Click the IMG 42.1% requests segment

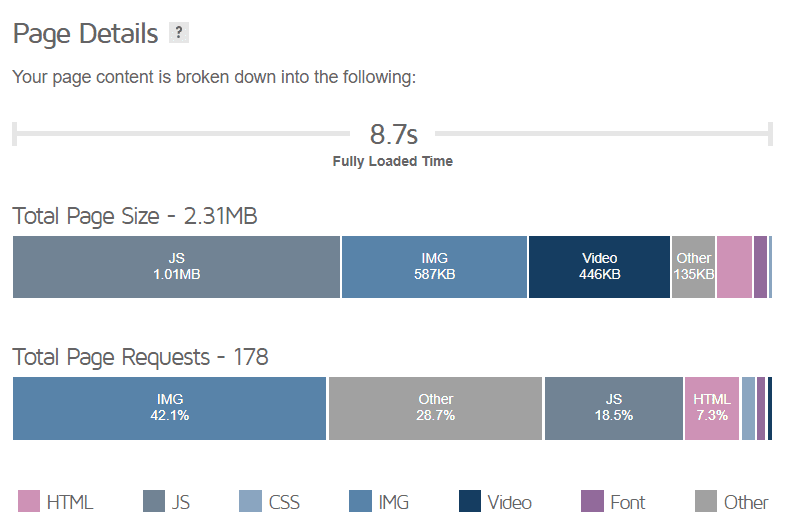[169, 407]
